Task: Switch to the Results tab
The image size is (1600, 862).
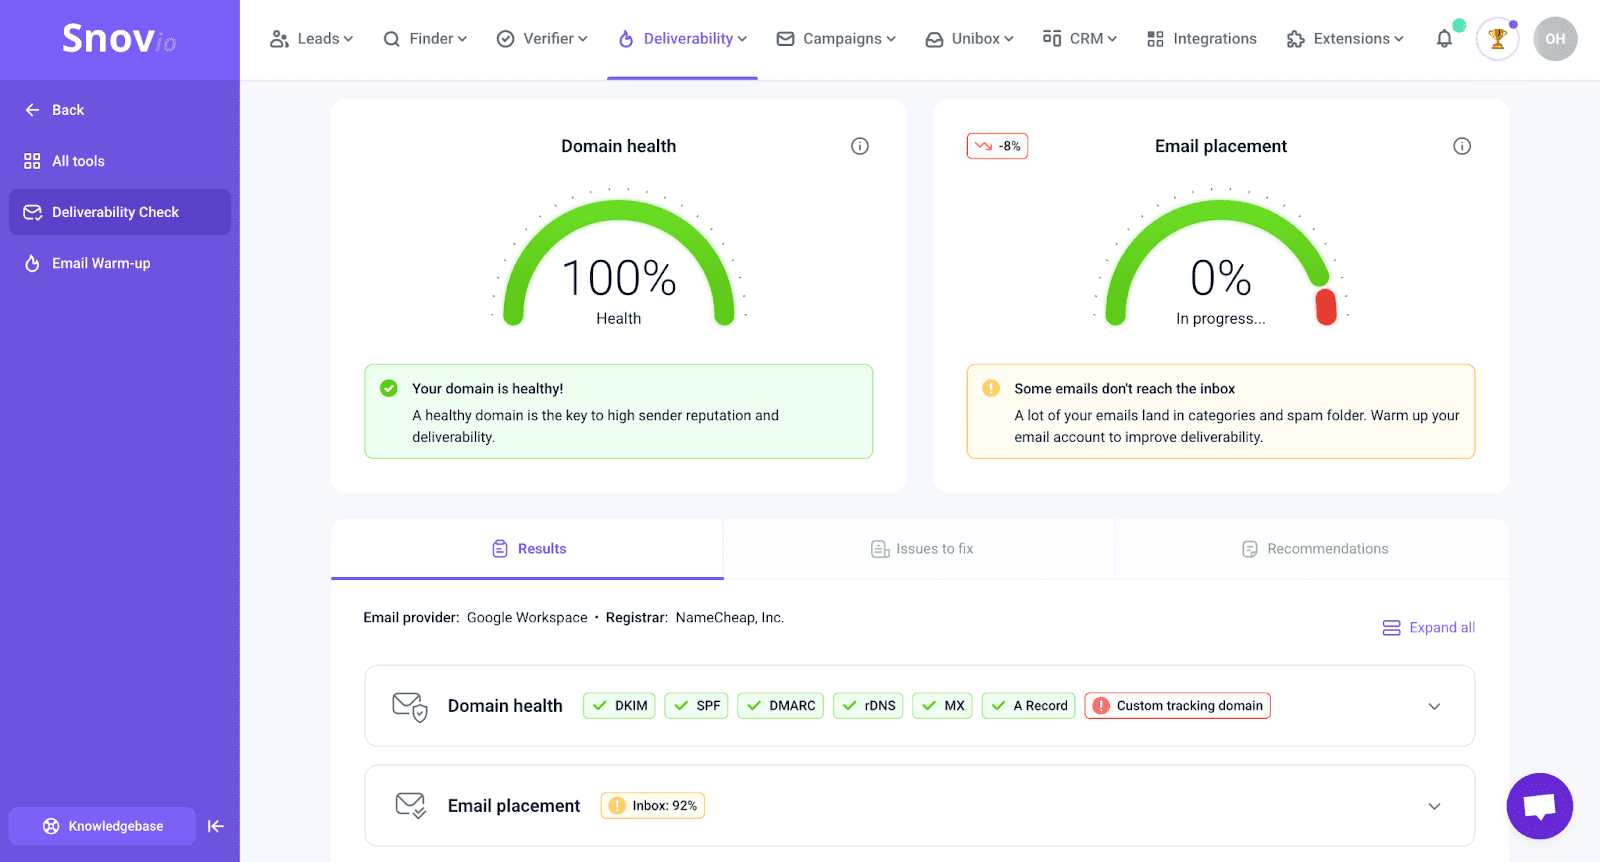Action: pyautogui.click(x=528, y=549)
